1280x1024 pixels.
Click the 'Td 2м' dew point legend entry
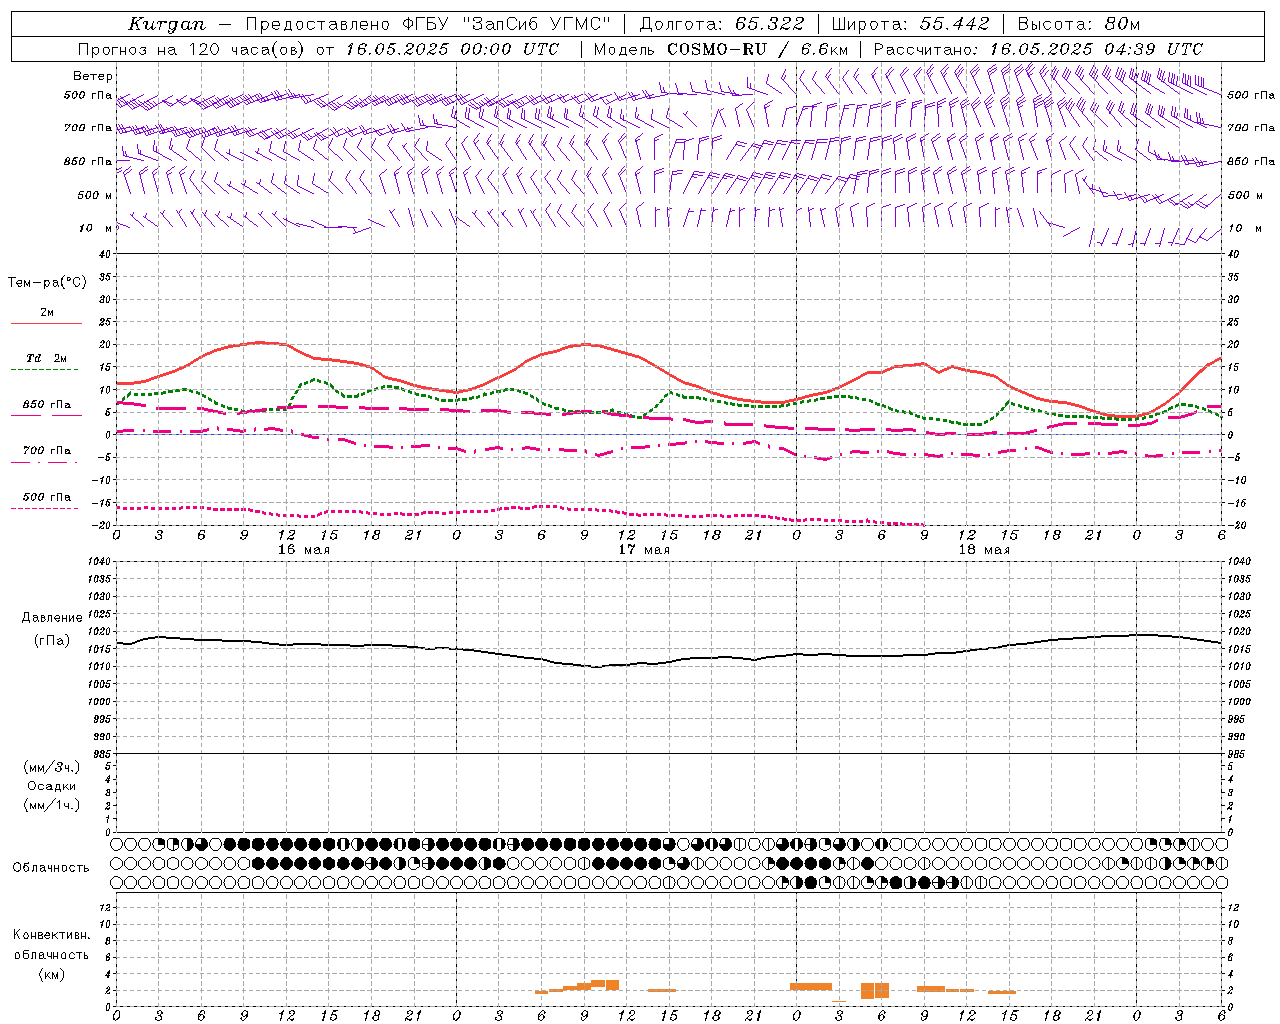click(x=46, y=358)
